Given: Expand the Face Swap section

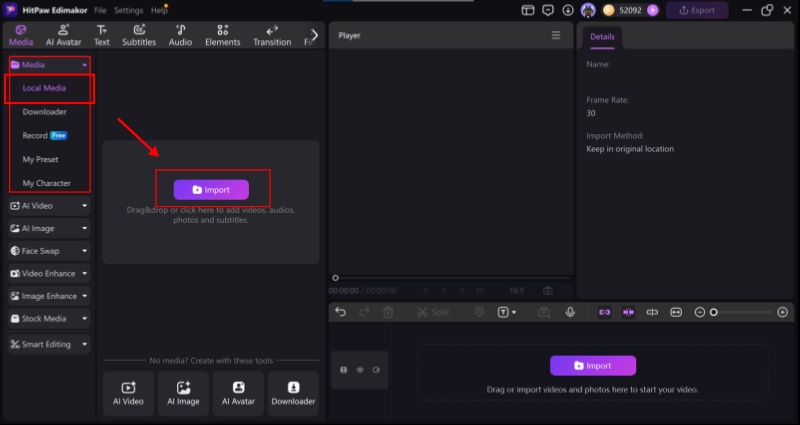Looking at the screenshot, I should tap(49, 251).
